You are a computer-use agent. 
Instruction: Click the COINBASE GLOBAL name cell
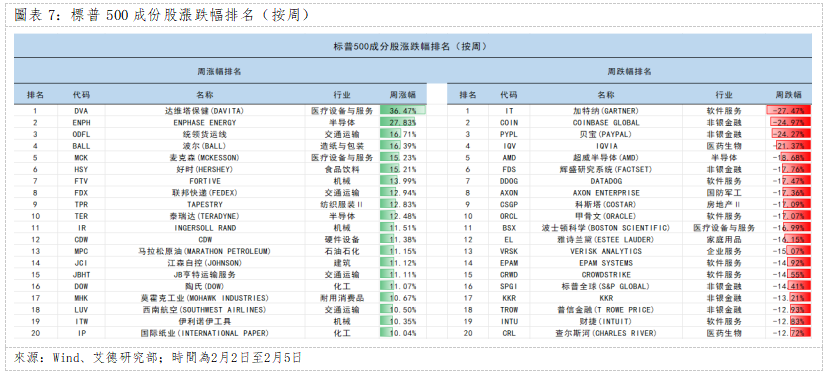click(x=605, y=123)
